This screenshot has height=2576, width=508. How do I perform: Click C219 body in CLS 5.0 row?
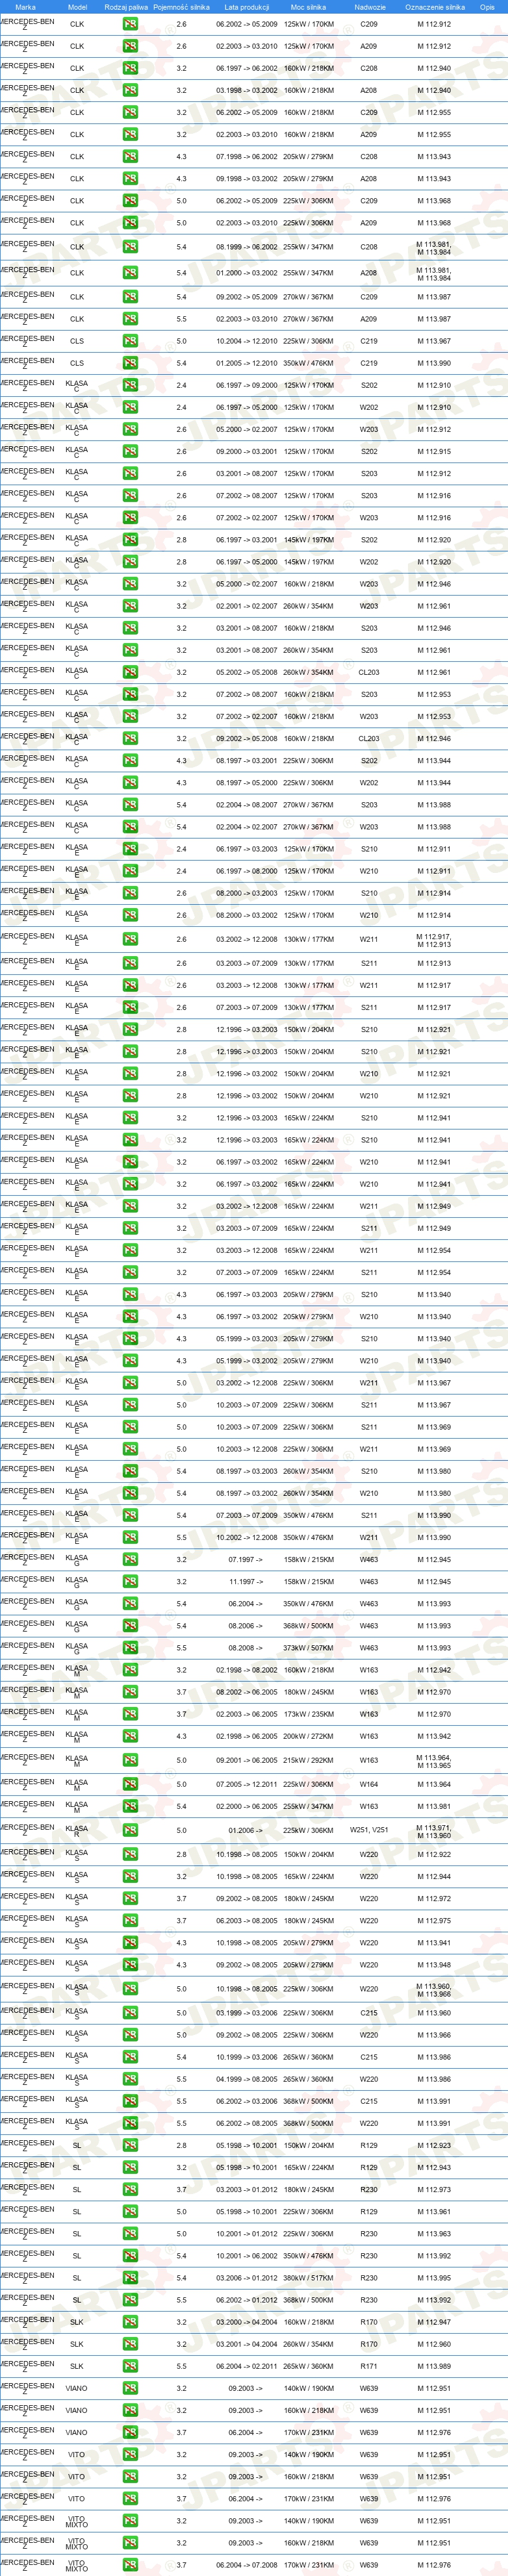coord(369,341)
